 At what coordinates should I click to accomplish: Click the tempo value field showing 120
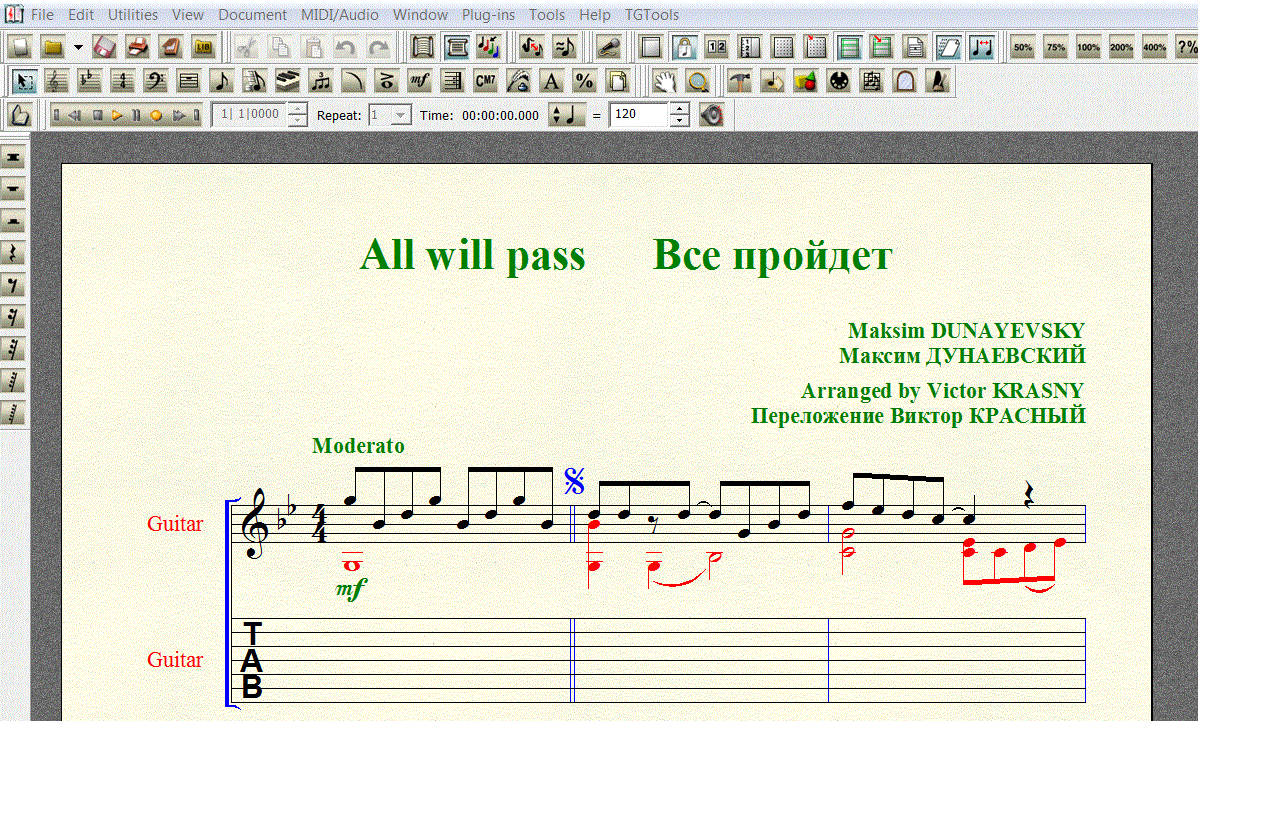[638, 115]
